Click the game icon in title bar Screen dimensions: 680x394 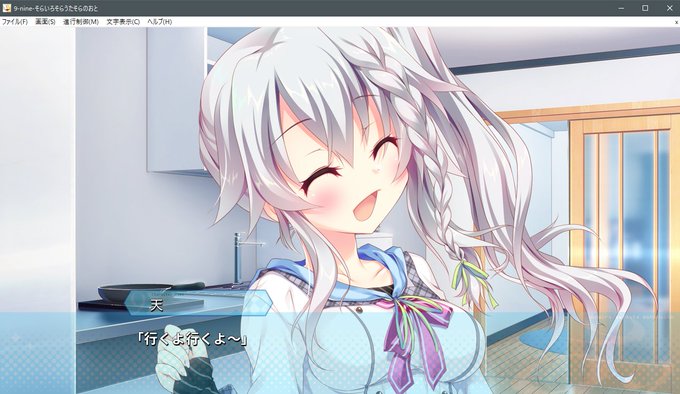point(7,8)
